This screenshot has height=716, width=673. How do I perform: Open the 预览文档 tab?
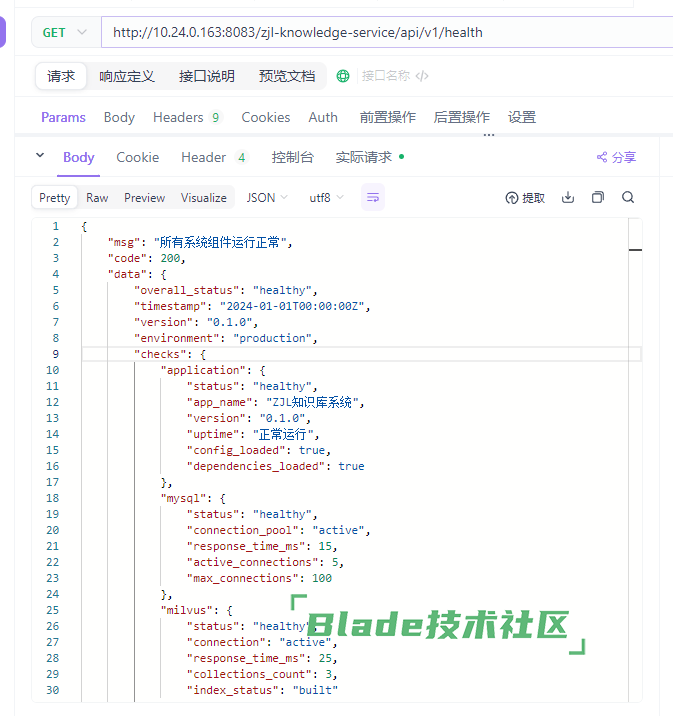(x=287, y=76)
